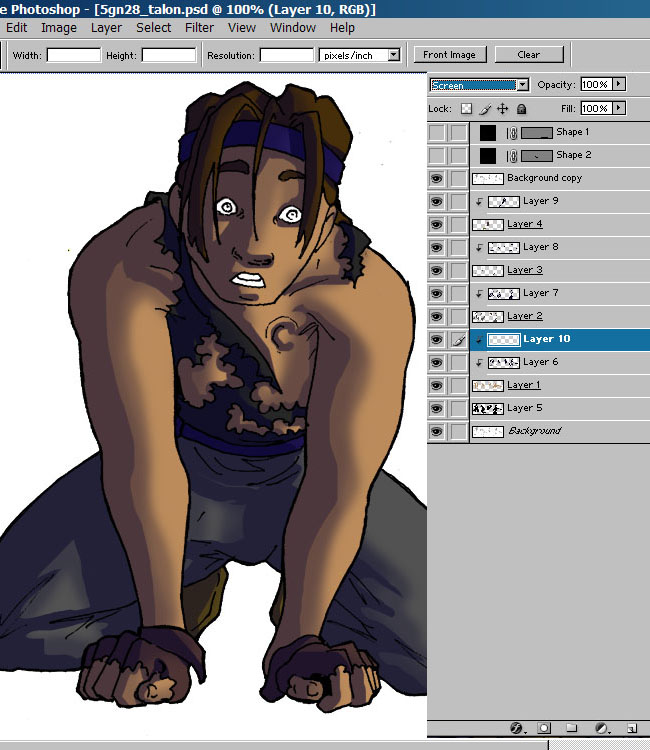650x750 pixels.
Task: Select the Shape 1 vector mask thumbnail
Action: coord(537,133)
